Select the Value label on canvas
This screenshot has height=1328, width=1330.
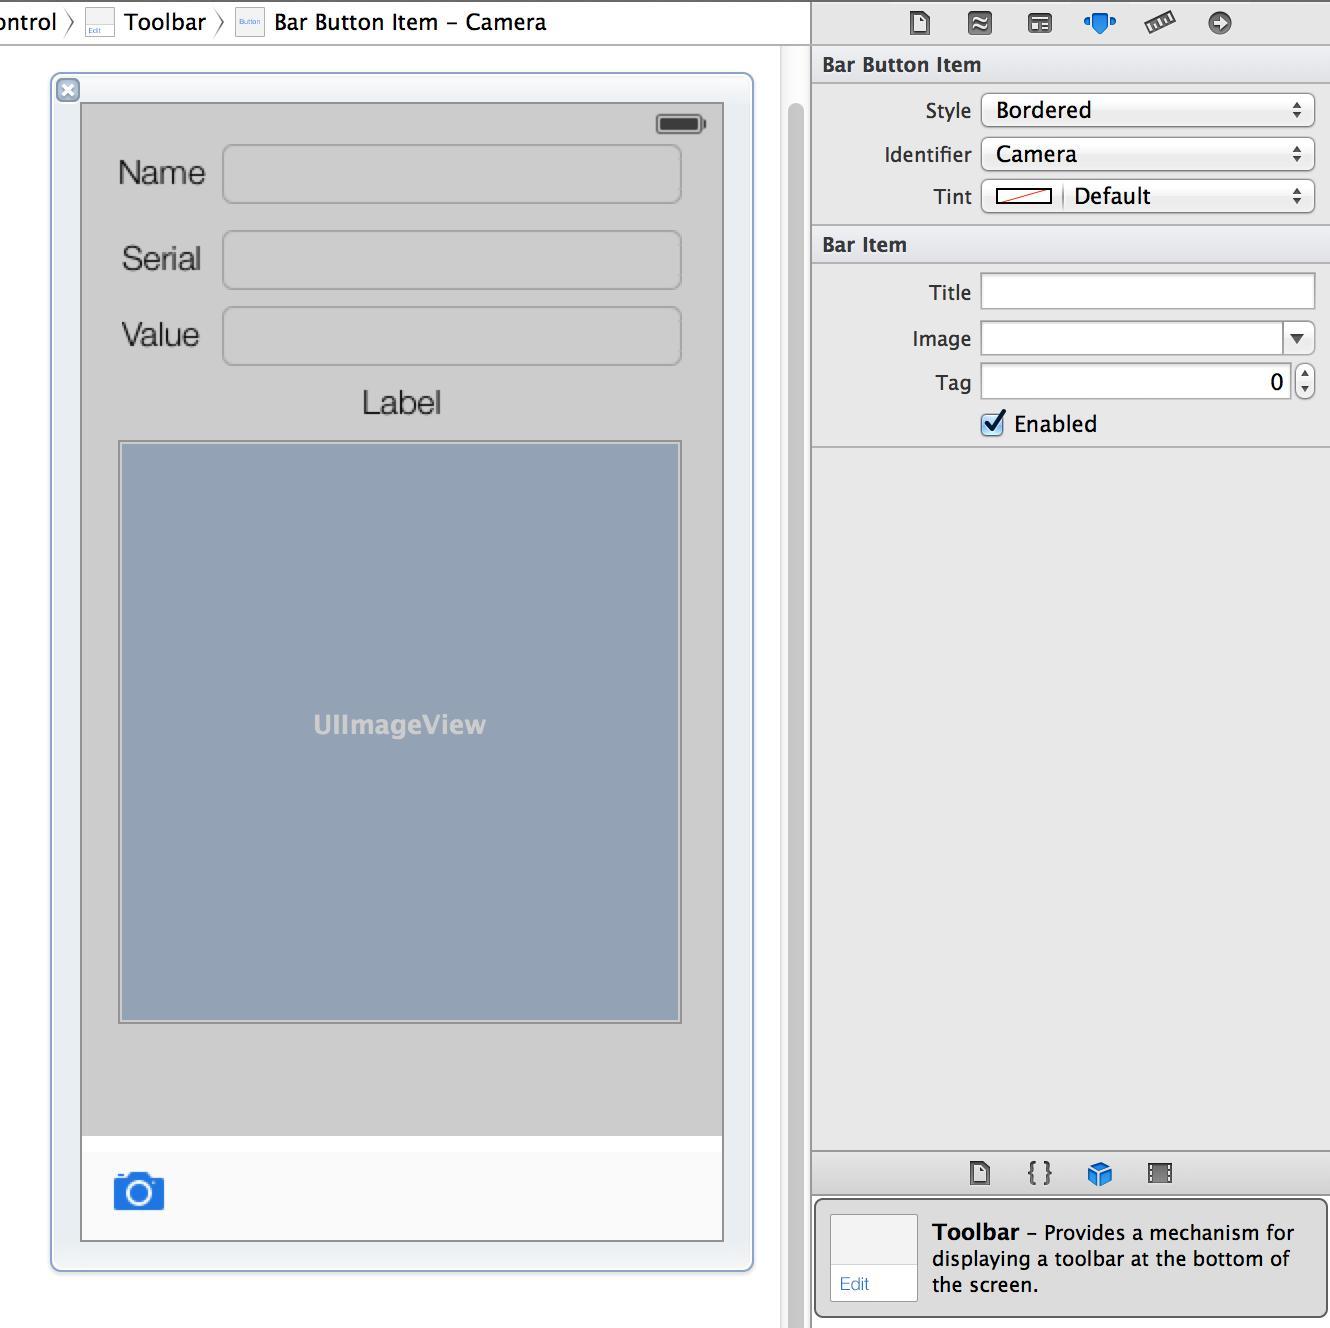click(x=160, y=335)
